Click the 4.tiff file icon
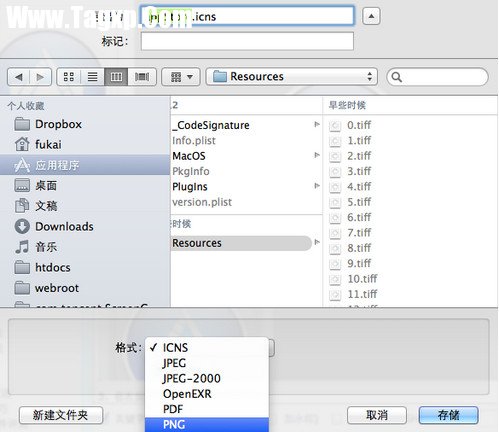The width and height of the screenshot is (499, 432). tap(335, 187)
